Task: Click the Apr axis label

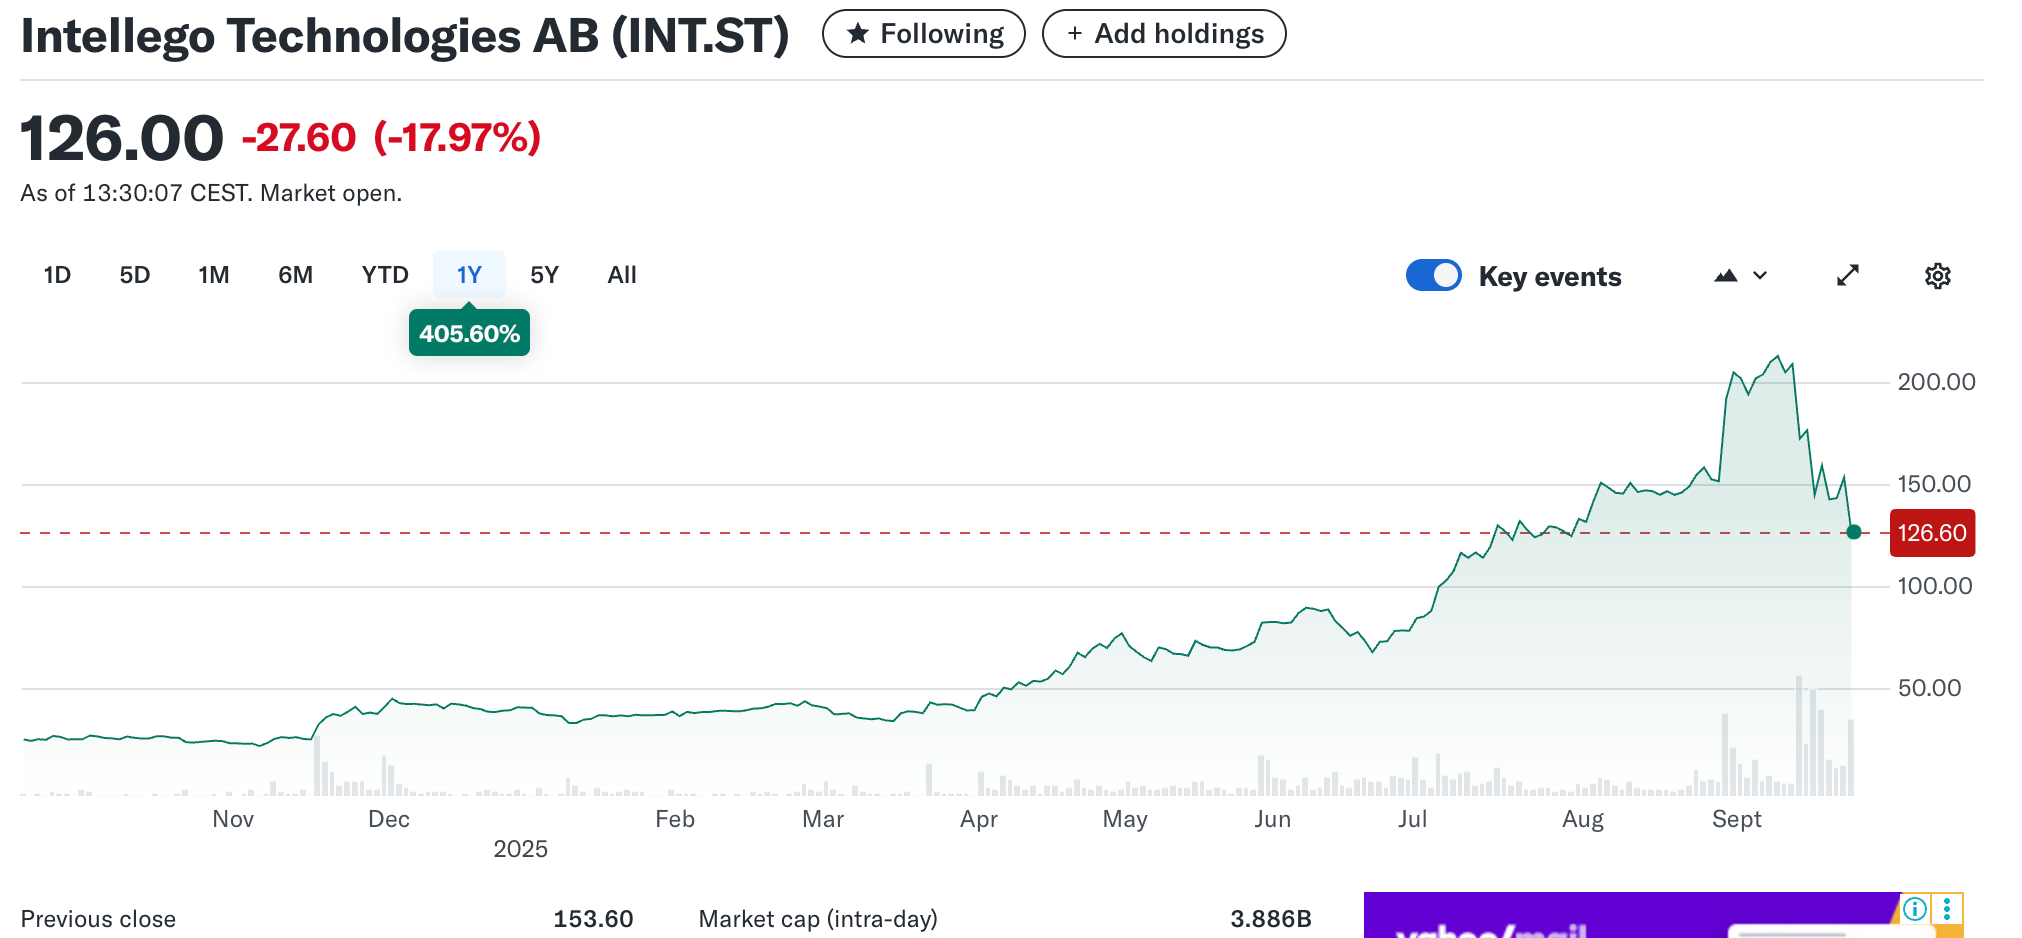Action: 978,820
